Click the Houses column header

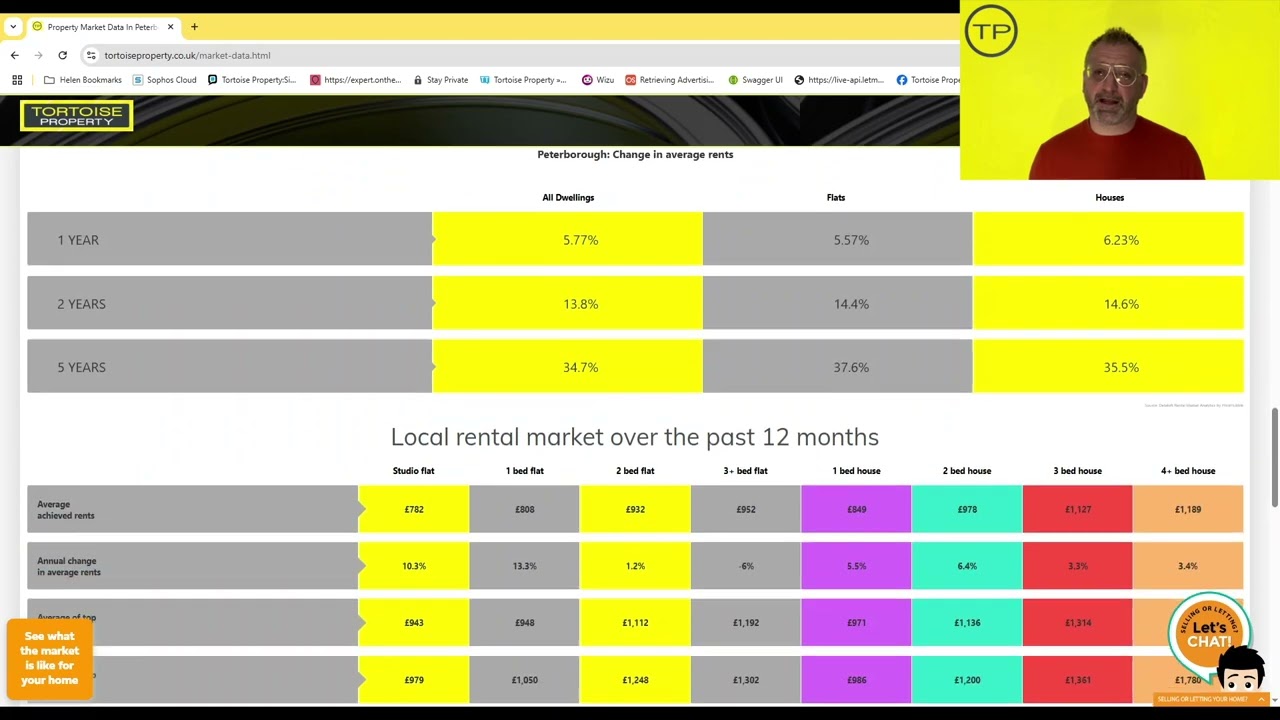pyautogui.click(x=1109, y=197)
